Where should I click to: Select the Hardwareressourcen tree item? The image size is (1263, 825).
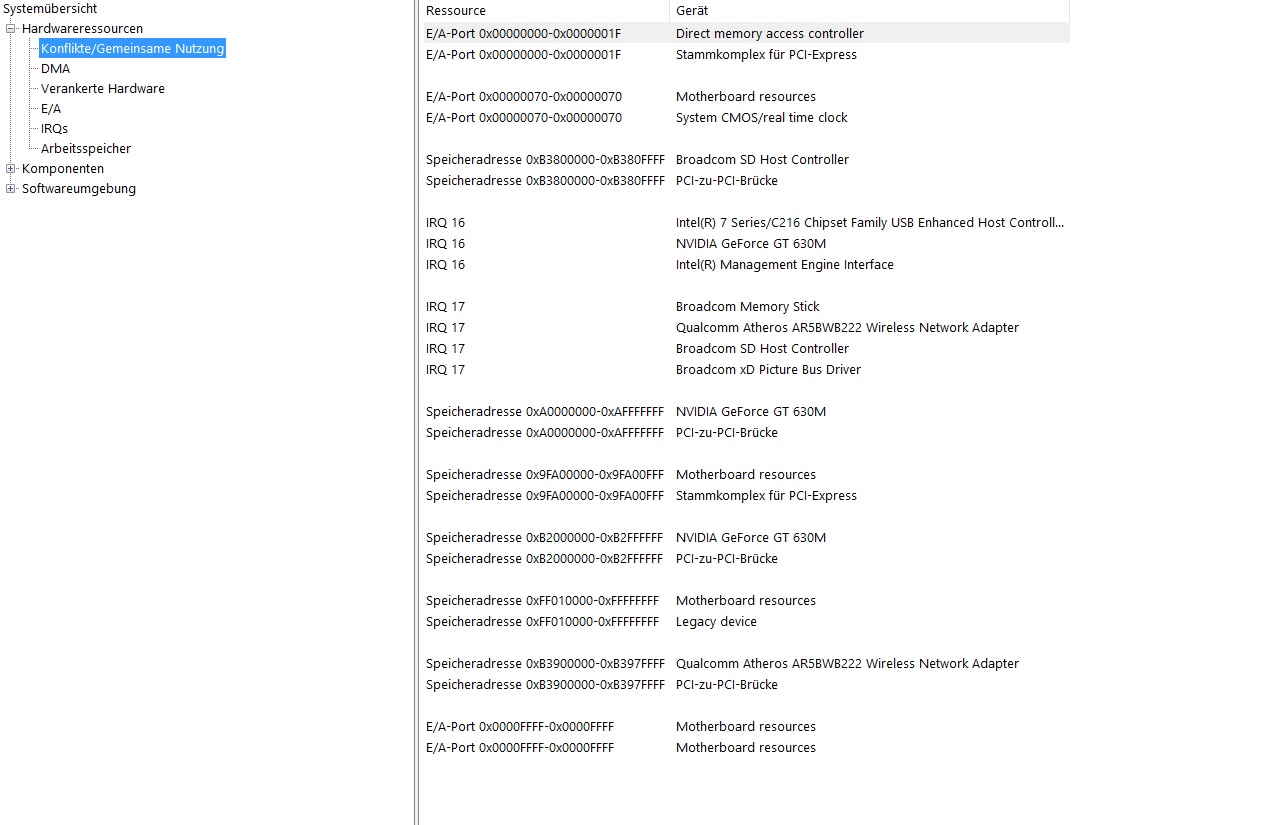coord(82,29)
